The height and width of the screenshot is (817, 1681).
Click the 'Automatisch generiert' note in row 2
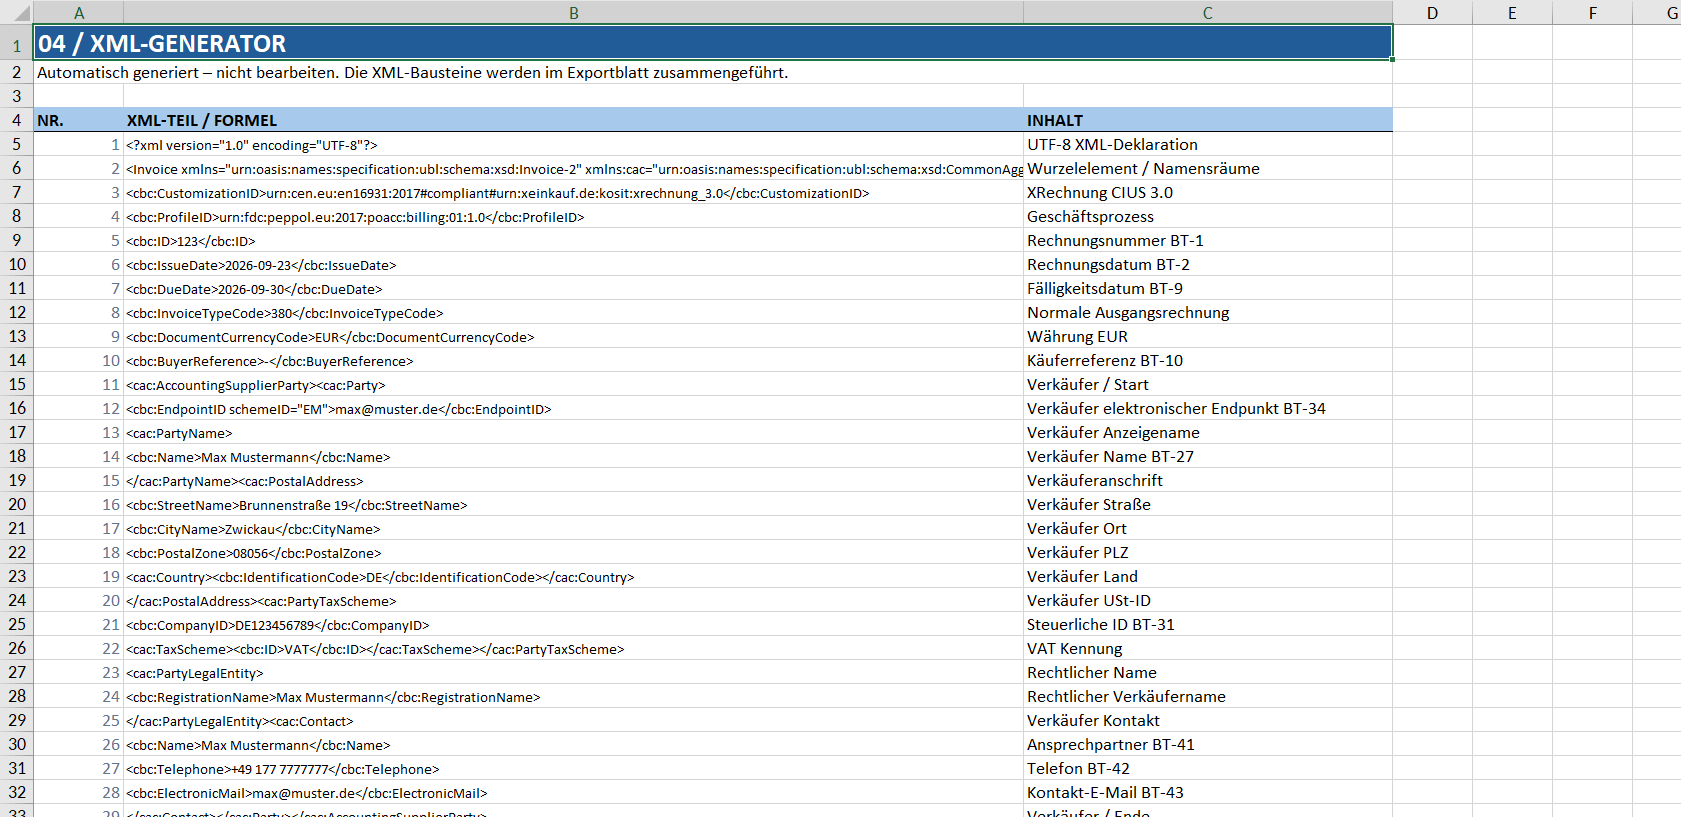coord(412,73)
